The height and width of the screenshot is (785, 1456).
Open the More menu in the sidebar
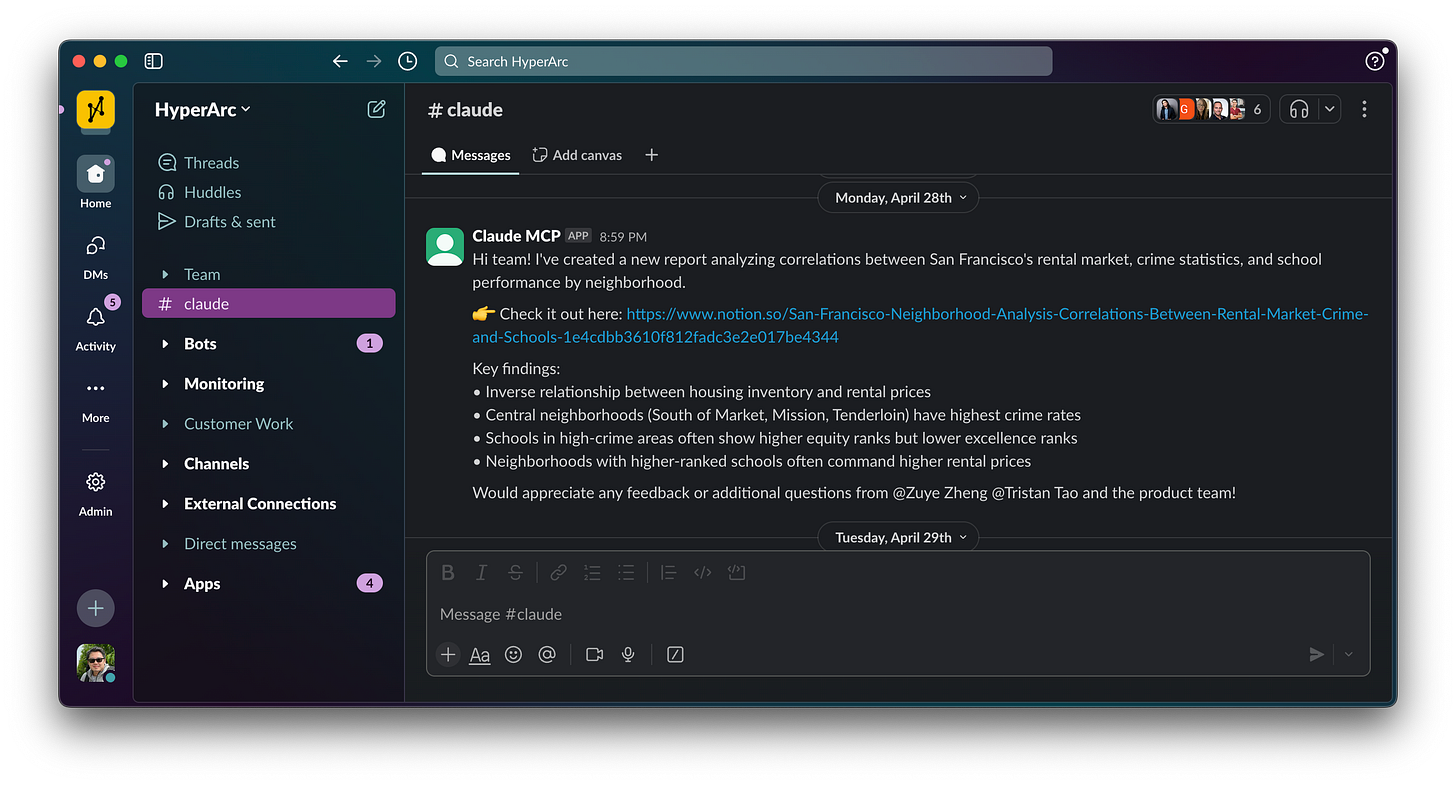(x=96, y=398)
